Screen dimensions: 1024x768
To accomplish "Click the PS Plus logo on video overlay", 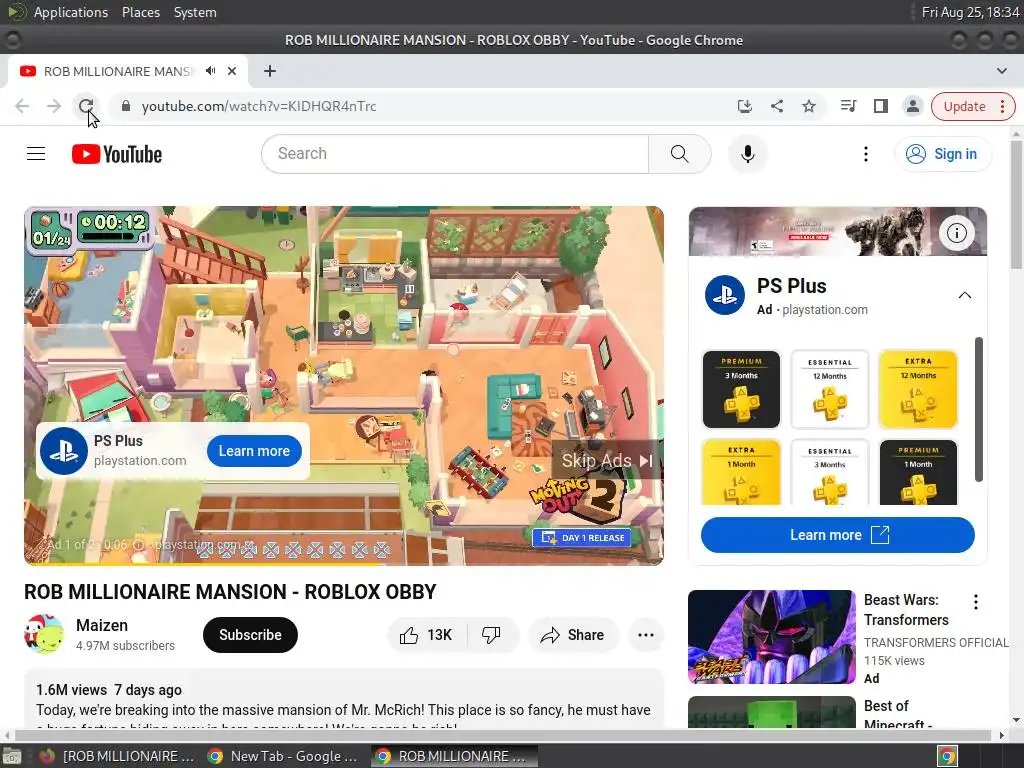I will click(64, 451).
